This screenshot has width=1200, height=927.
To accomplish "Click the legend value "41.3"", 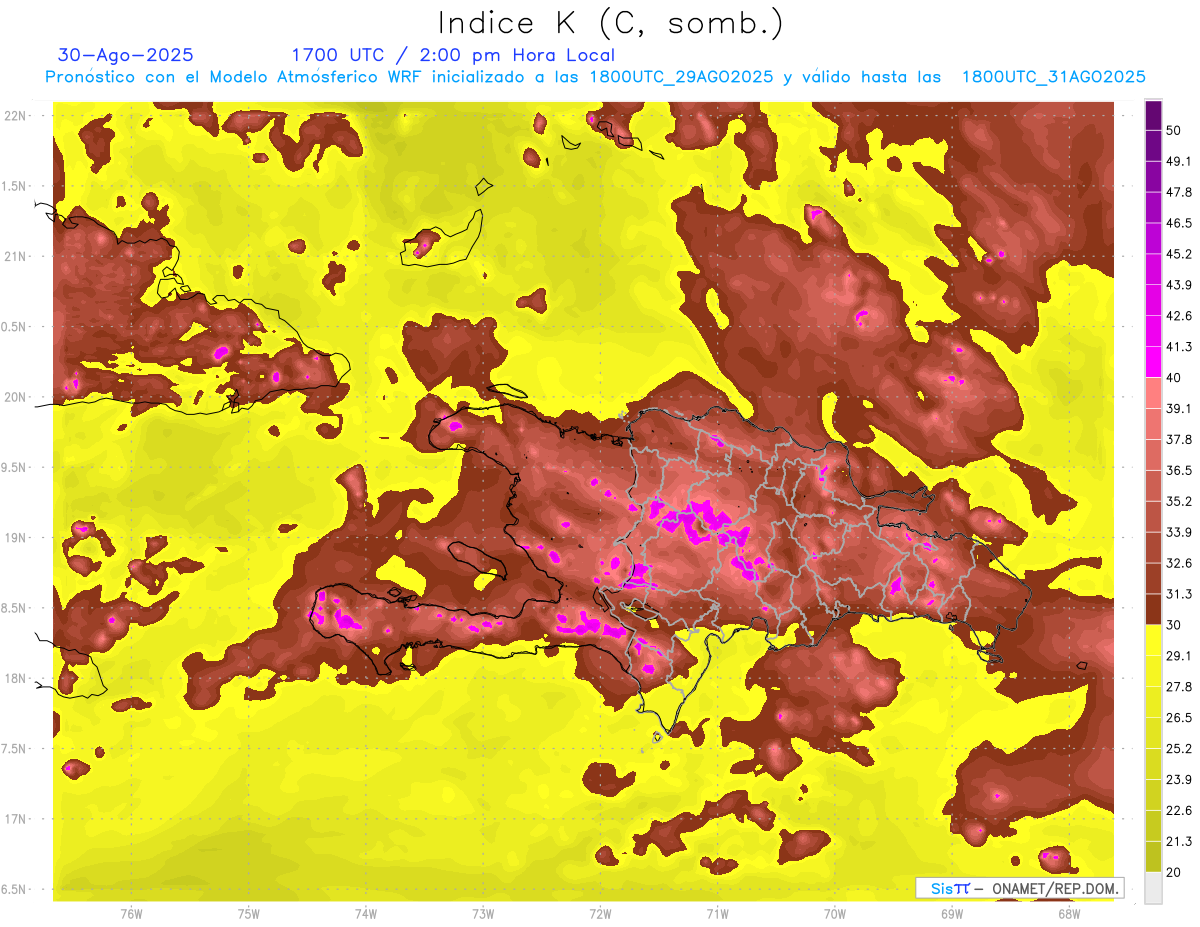I will [x=1179, y=348].
